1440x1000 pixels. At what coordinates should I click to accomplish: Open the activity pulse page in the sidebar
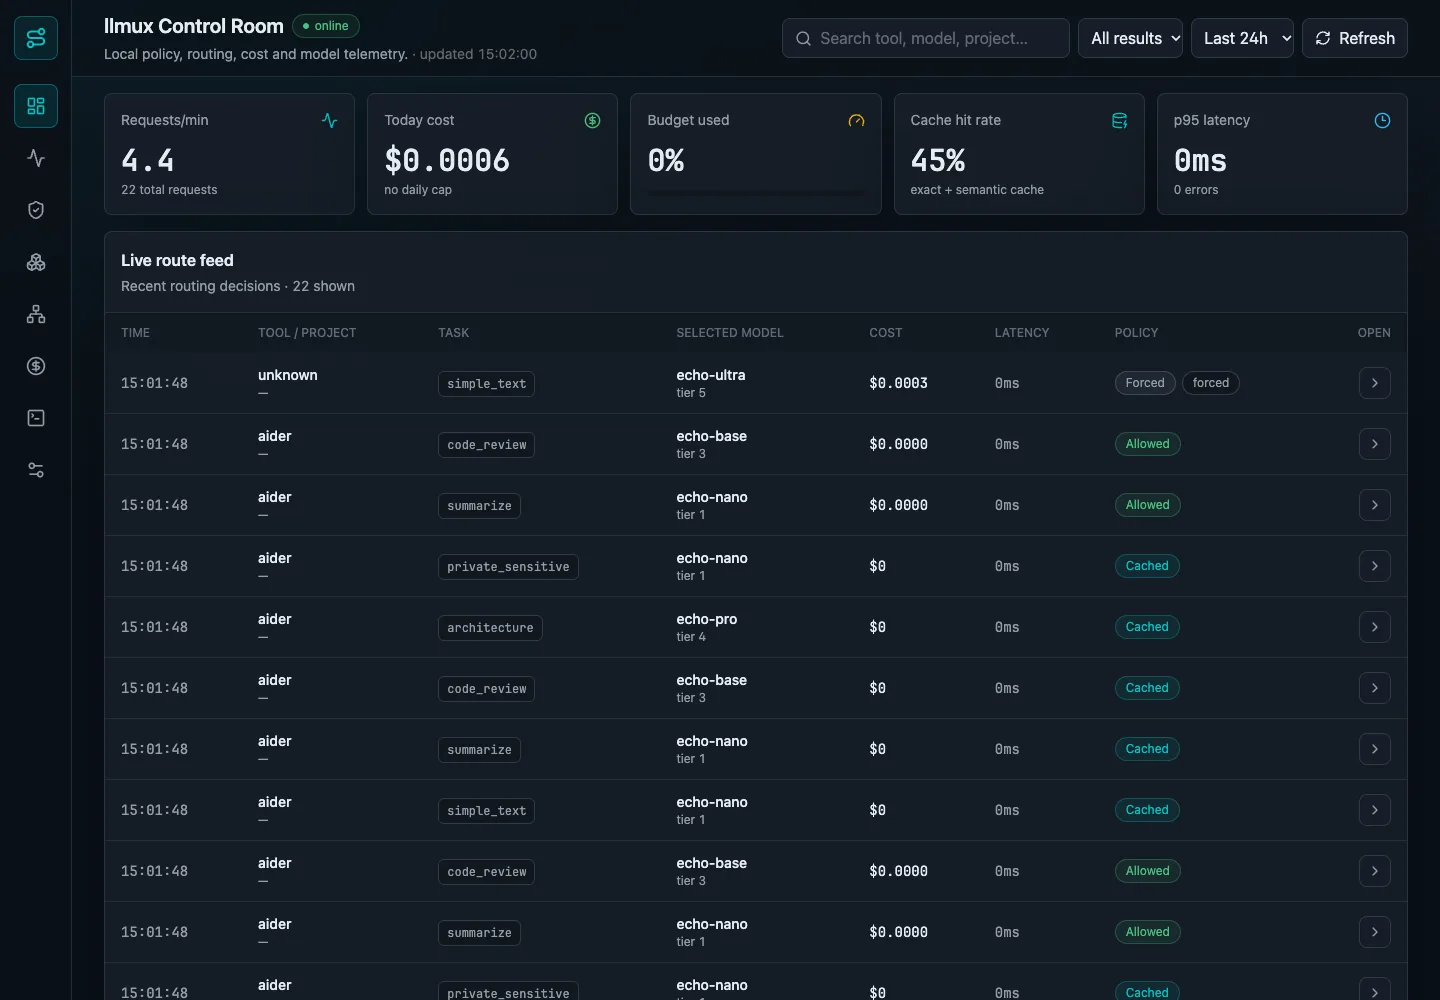(36, 158)
